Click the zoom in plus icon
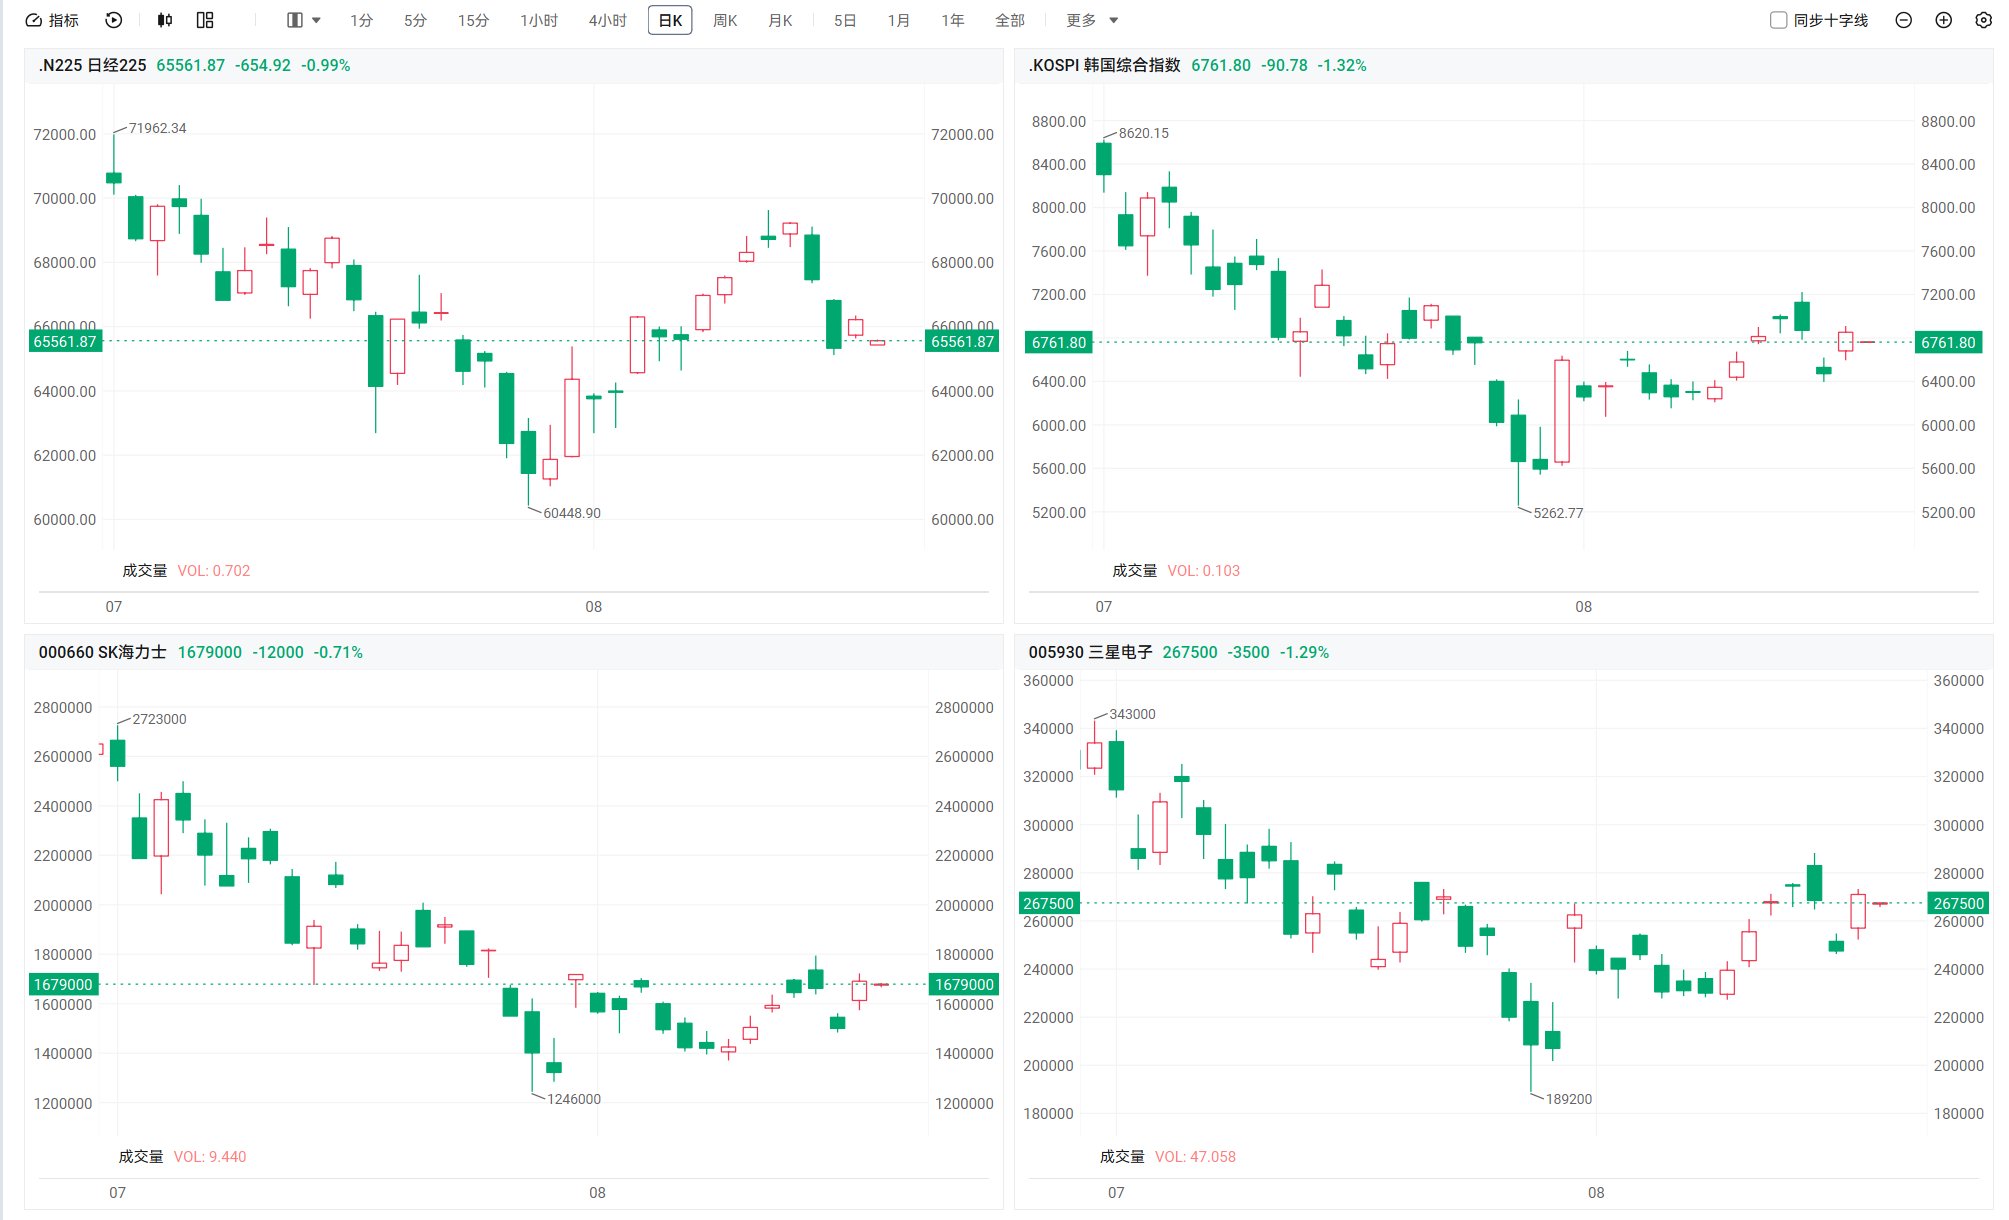Viewport: 2009px width, 1220px height. pos(1944,20)
